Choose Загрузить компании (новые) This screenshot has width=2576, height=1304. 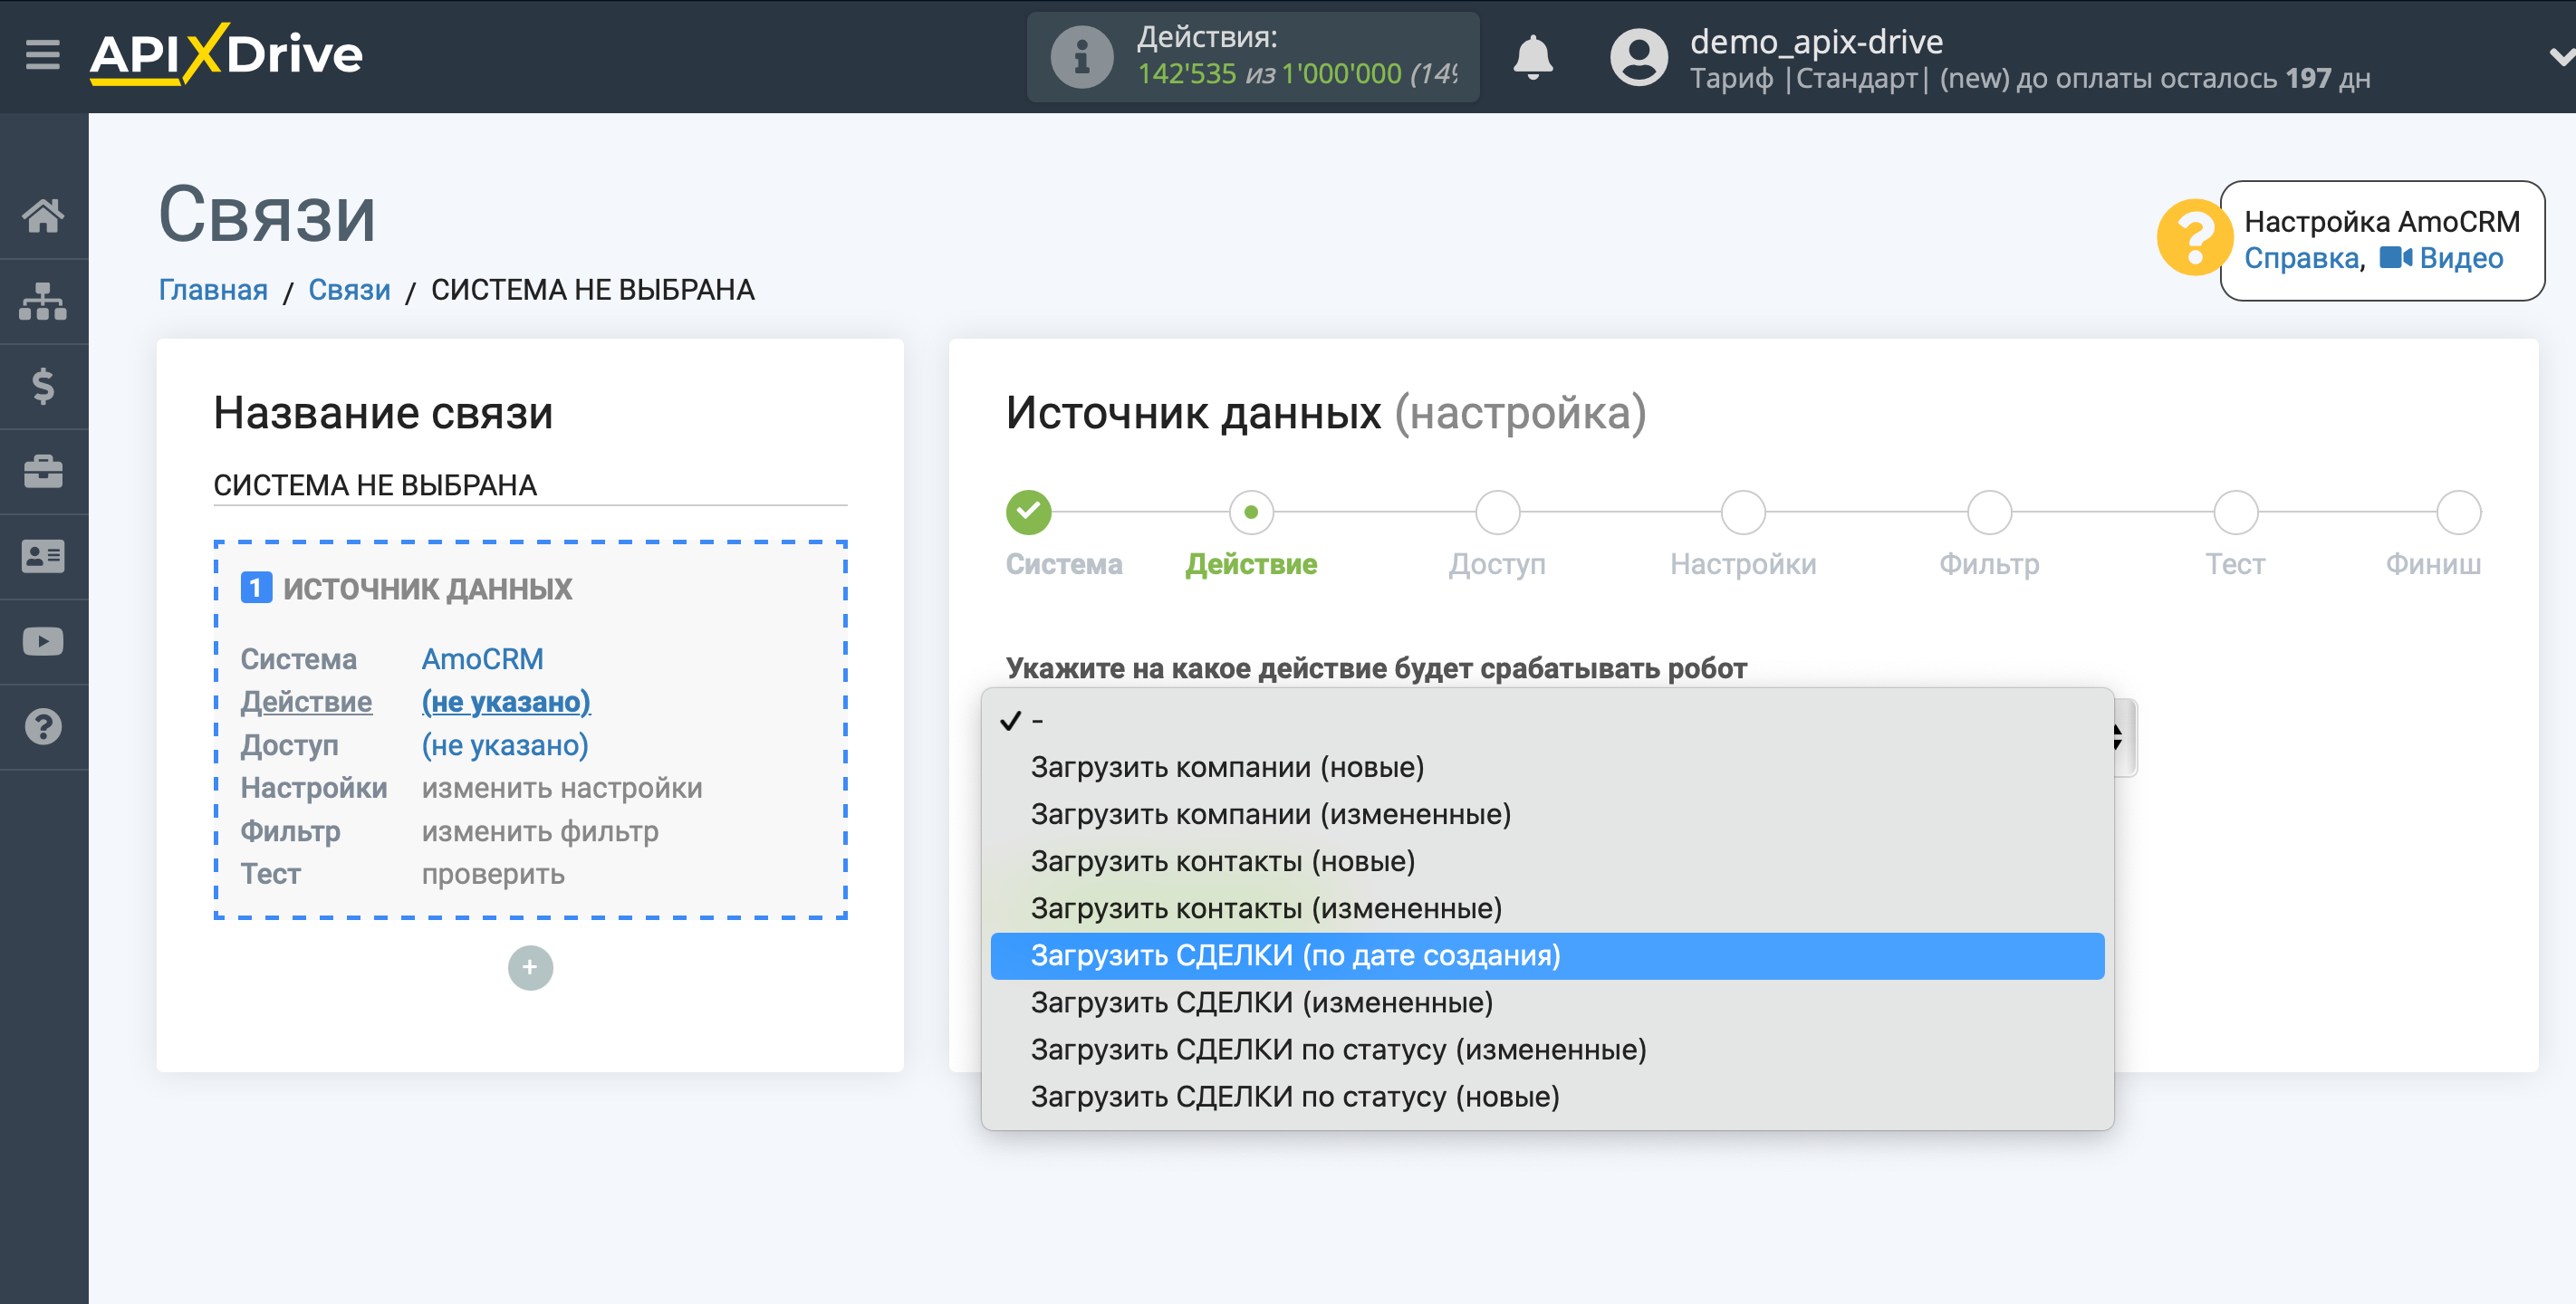pyautogui.click(x=1547, y=767)
